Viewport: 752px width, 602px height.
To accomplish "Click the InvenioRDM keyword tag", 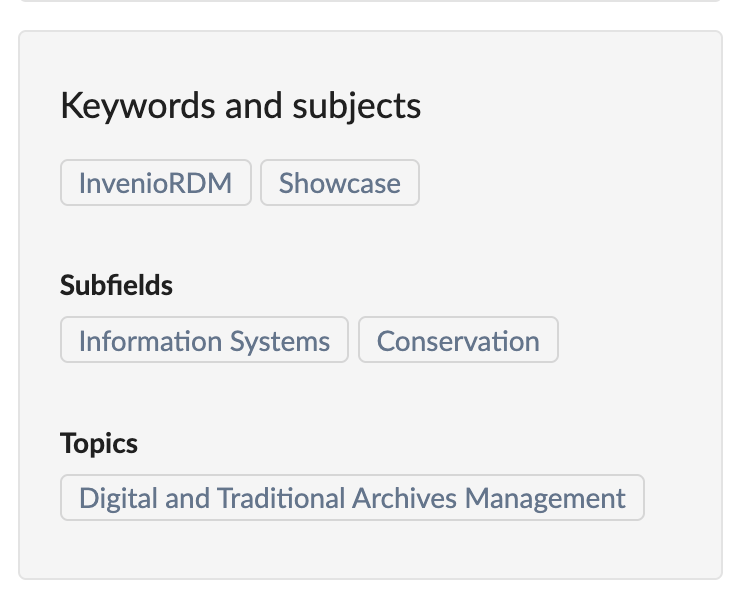I will point(155,183).
